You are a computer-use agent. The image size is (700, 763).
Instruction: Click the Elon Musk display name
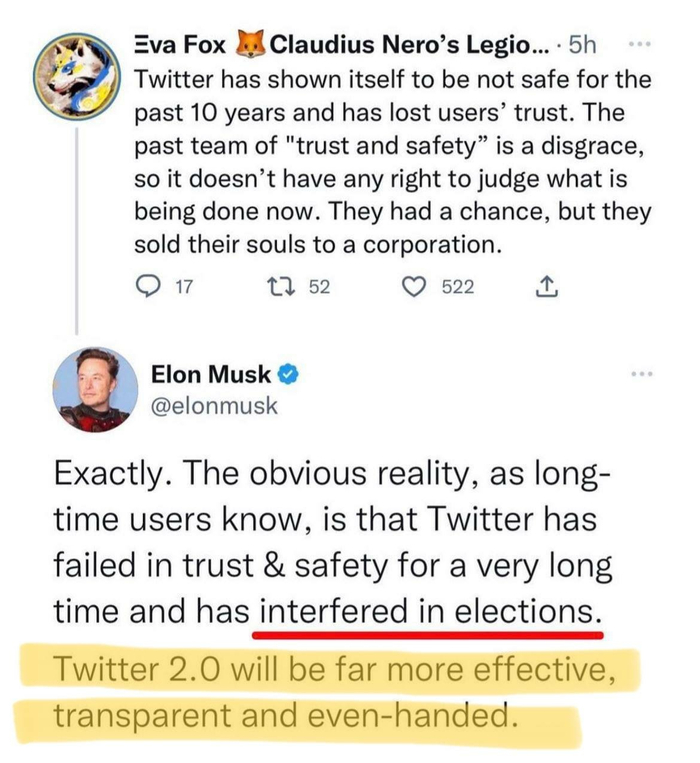pyautogui.click(x=211, y=375)
